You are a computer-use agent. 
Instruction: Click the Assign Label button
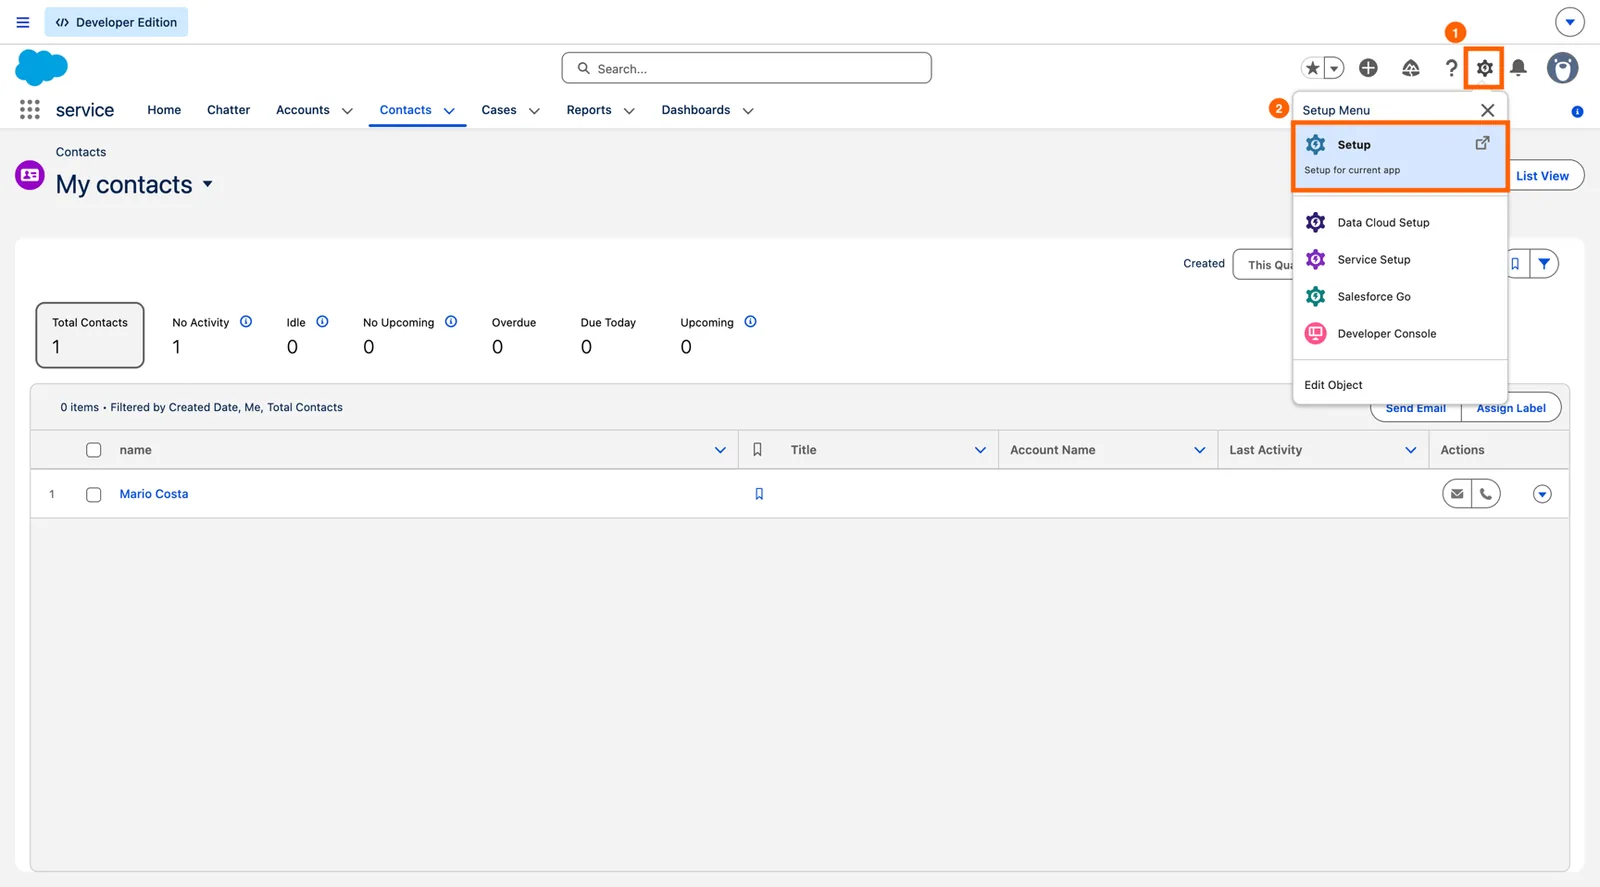click(x=1511, y=408)
